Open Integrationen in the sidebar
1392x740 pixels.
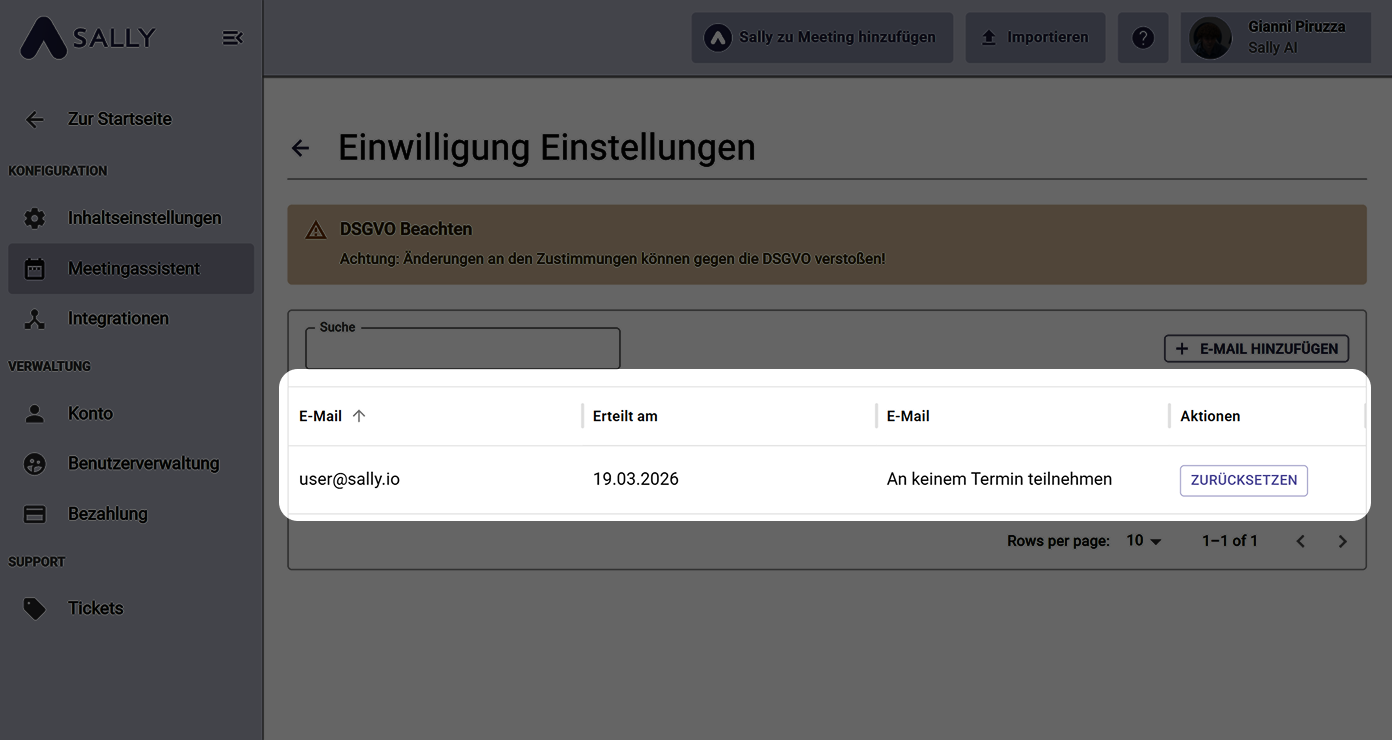118,319
